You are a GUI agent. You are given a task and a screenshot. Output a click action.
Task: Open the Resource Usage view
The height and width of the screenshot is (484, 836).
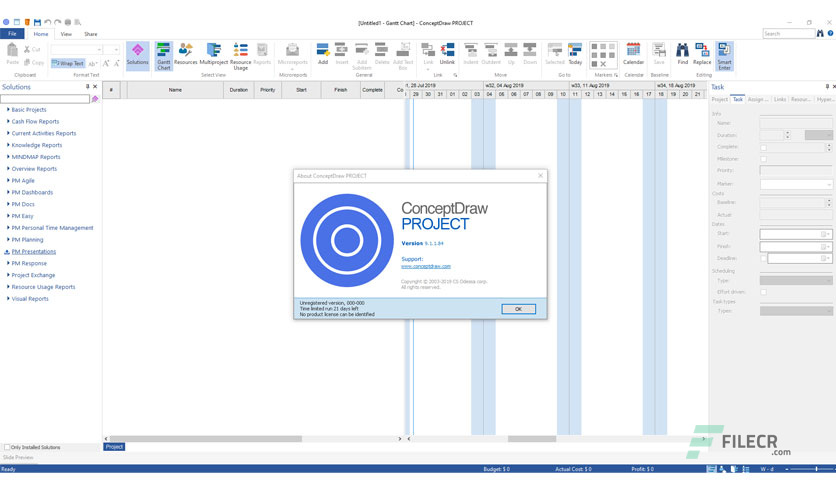tap(240, 56)
